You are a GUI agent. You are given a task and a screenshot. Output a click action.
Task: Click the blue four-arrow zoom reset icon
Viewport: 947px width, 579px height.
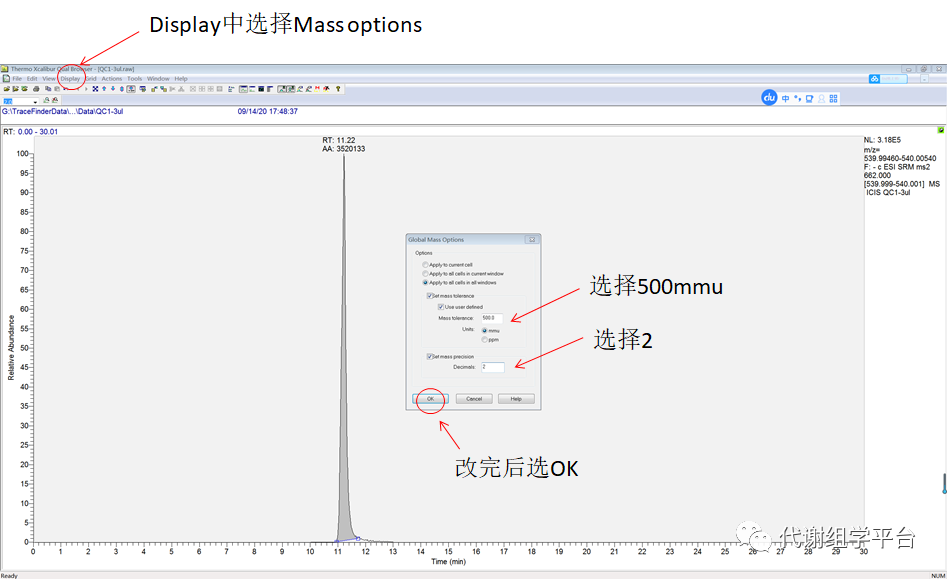click(x=95, y=89)
